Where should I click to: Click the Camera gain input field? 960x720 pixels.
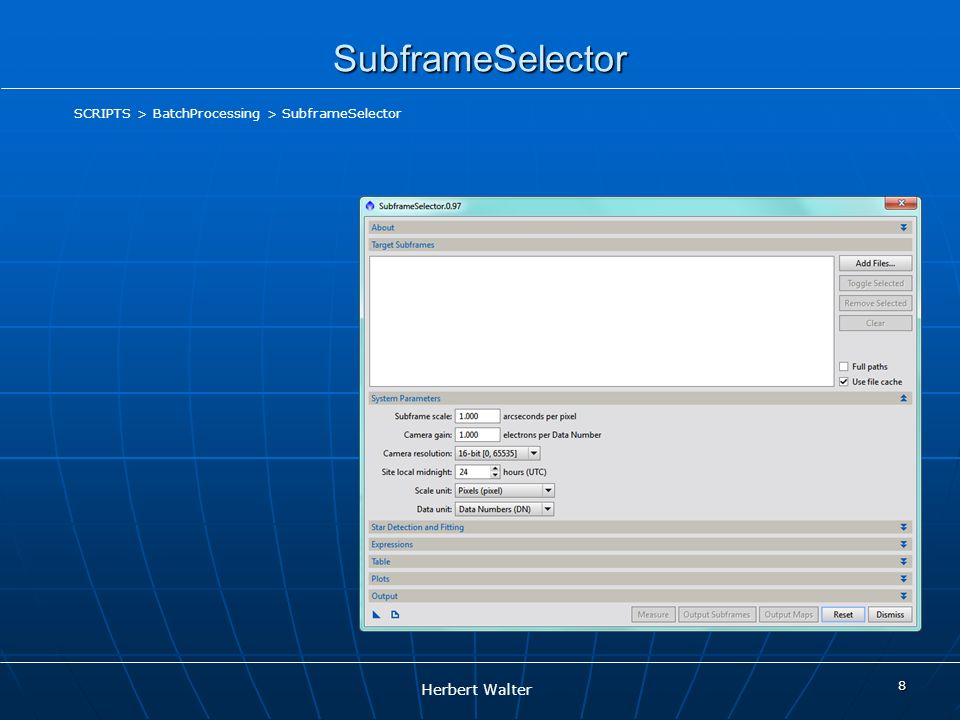(478, 435)
